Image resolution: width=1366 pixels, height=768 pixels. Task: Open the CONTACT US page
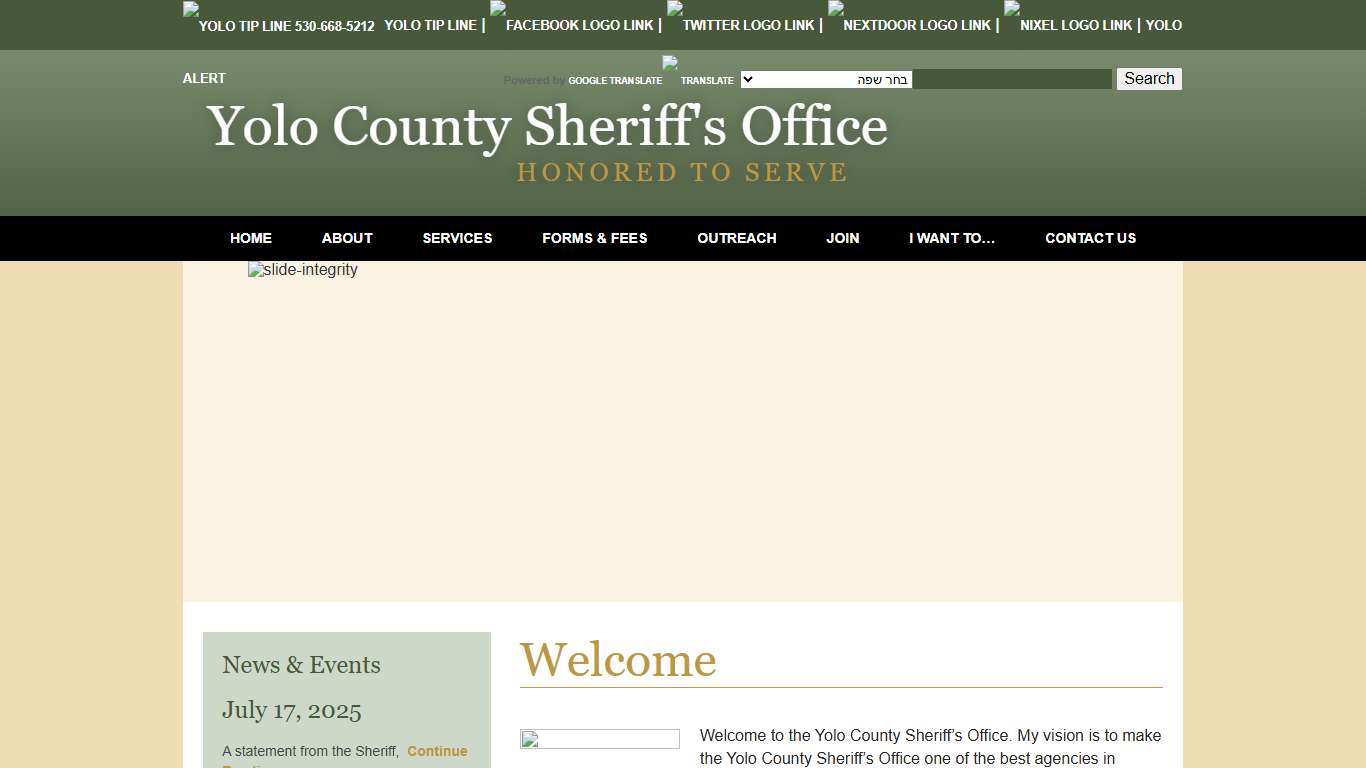point(1090,238)
